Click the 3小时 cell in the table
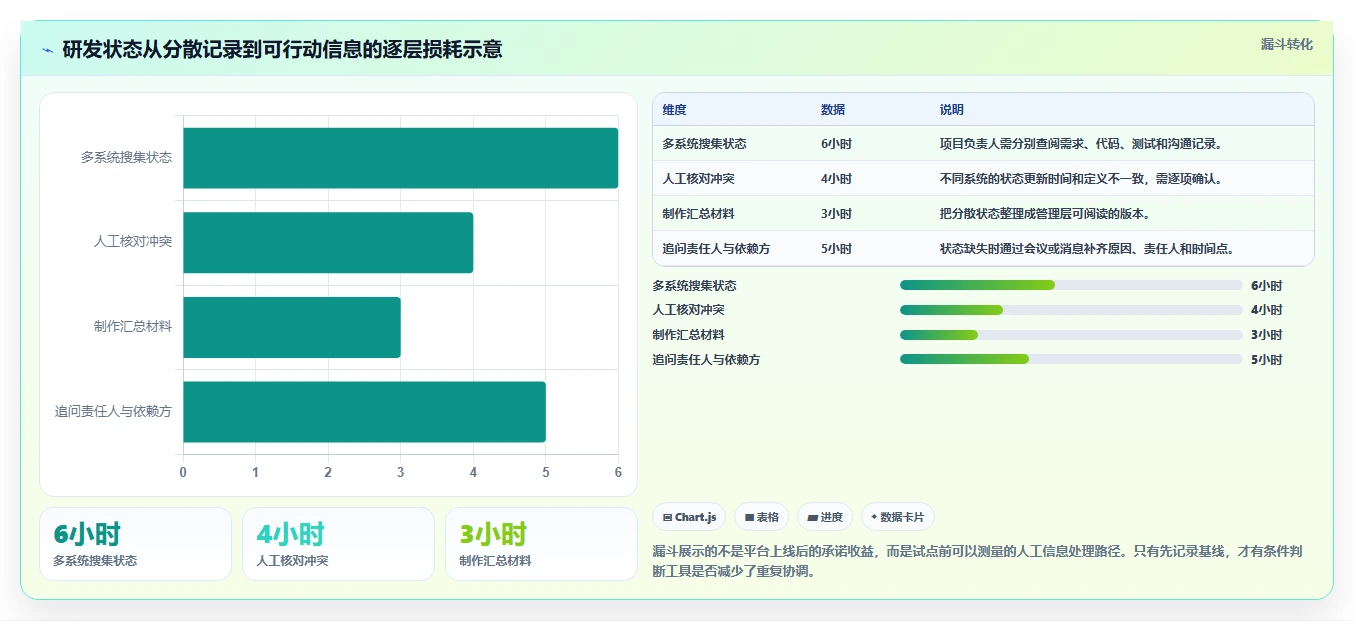 click(x=836, y=214)
